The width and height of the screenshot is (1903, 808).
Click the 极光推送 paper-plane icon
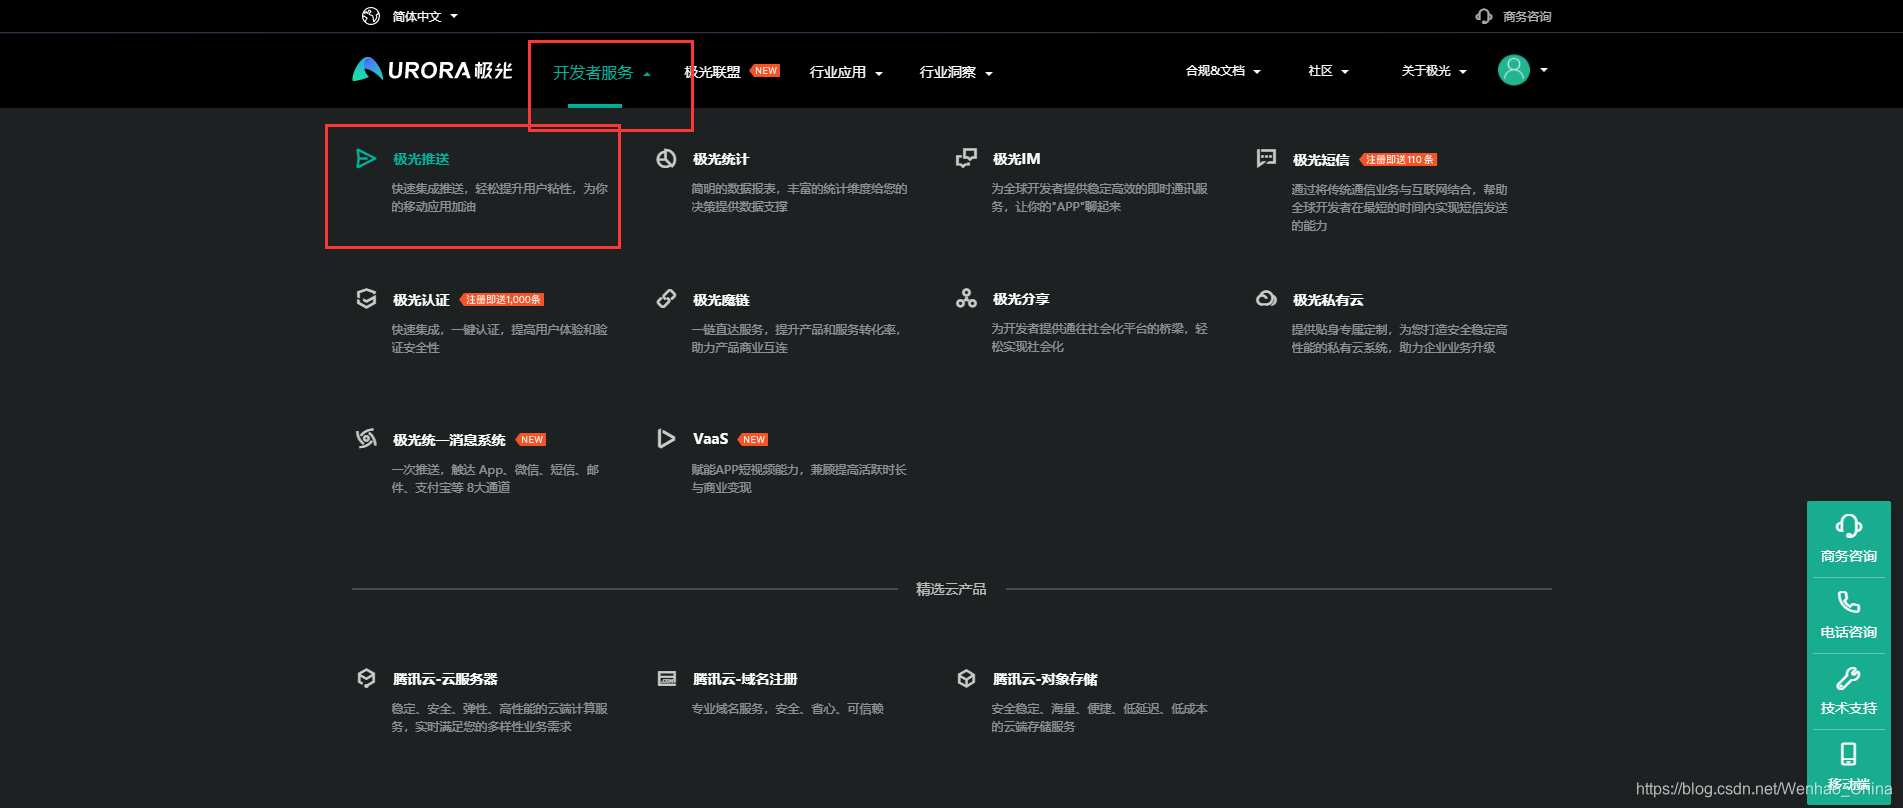366,158
